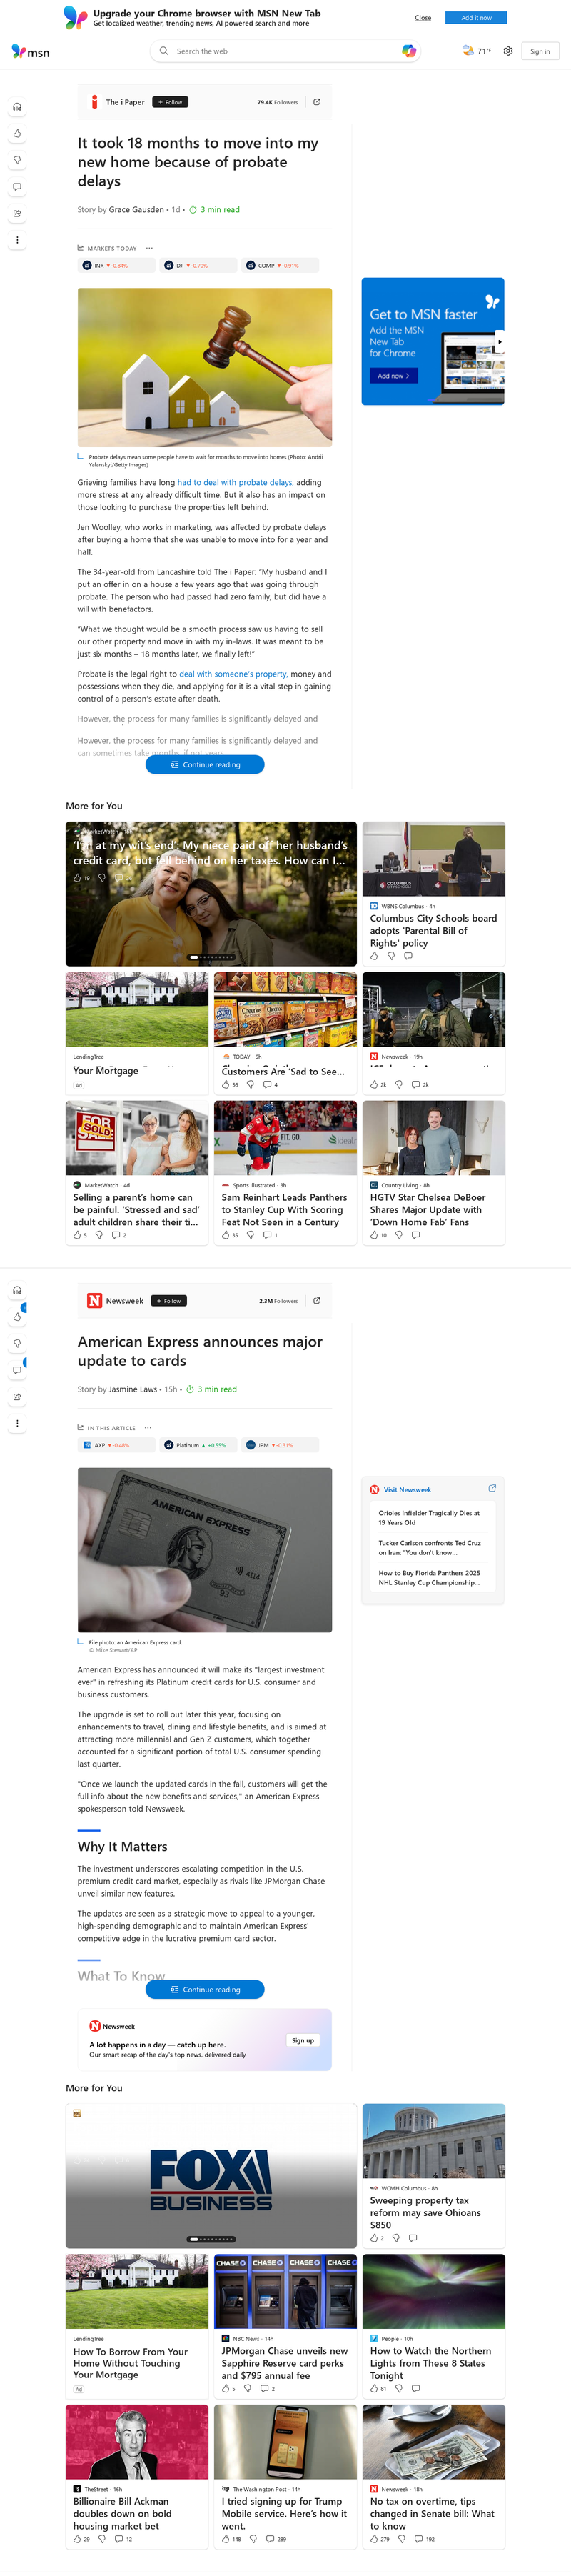Screen dimensions: 571x2576
Task: Check the 71° weather widget
Action: 476,51
